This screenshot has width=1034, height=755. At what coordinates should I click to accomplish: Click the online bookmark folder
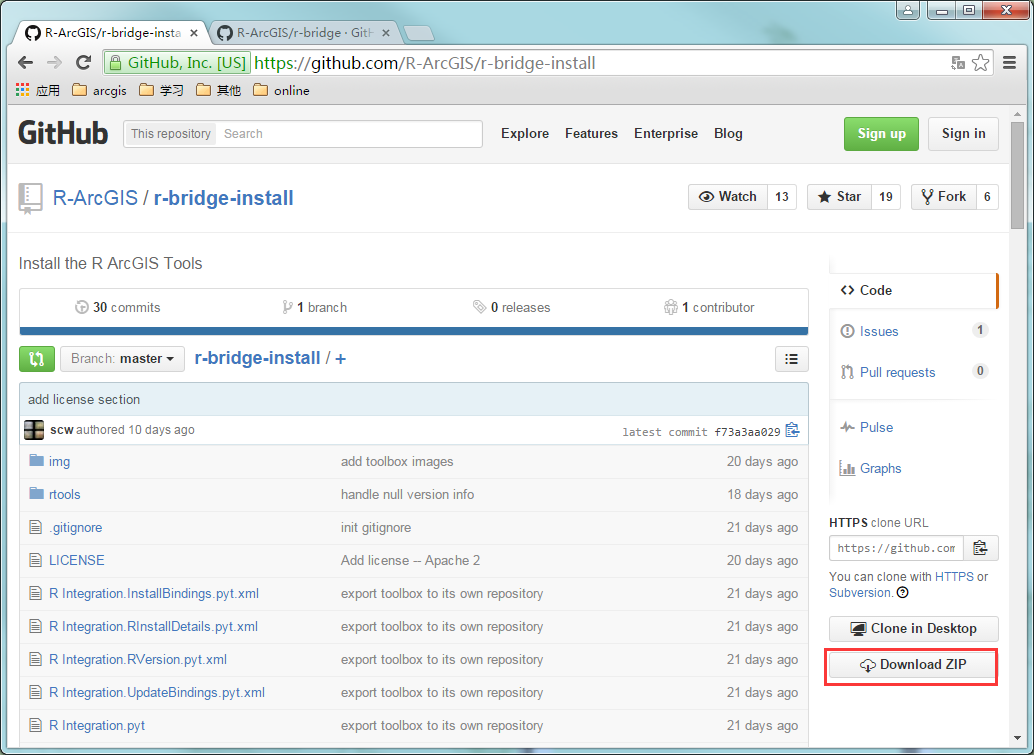click(282, 90)
